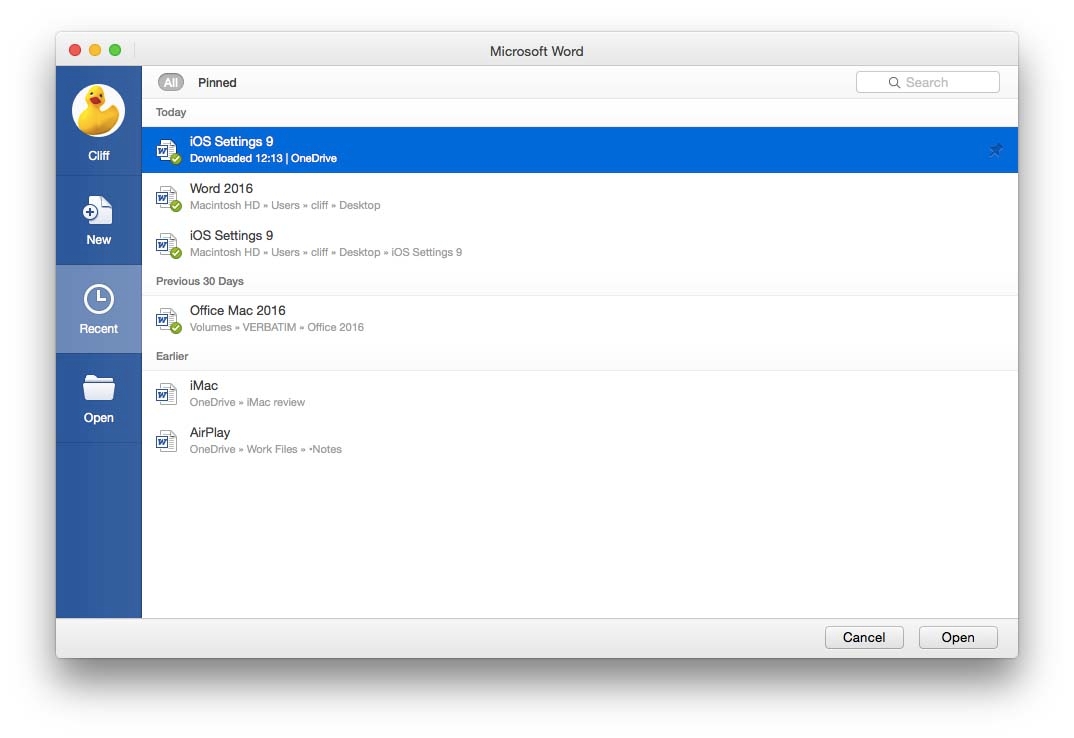Screen dimensions: 1074x738
Task: Click the Open folder icon in sidebar
Action: [99, 387]
